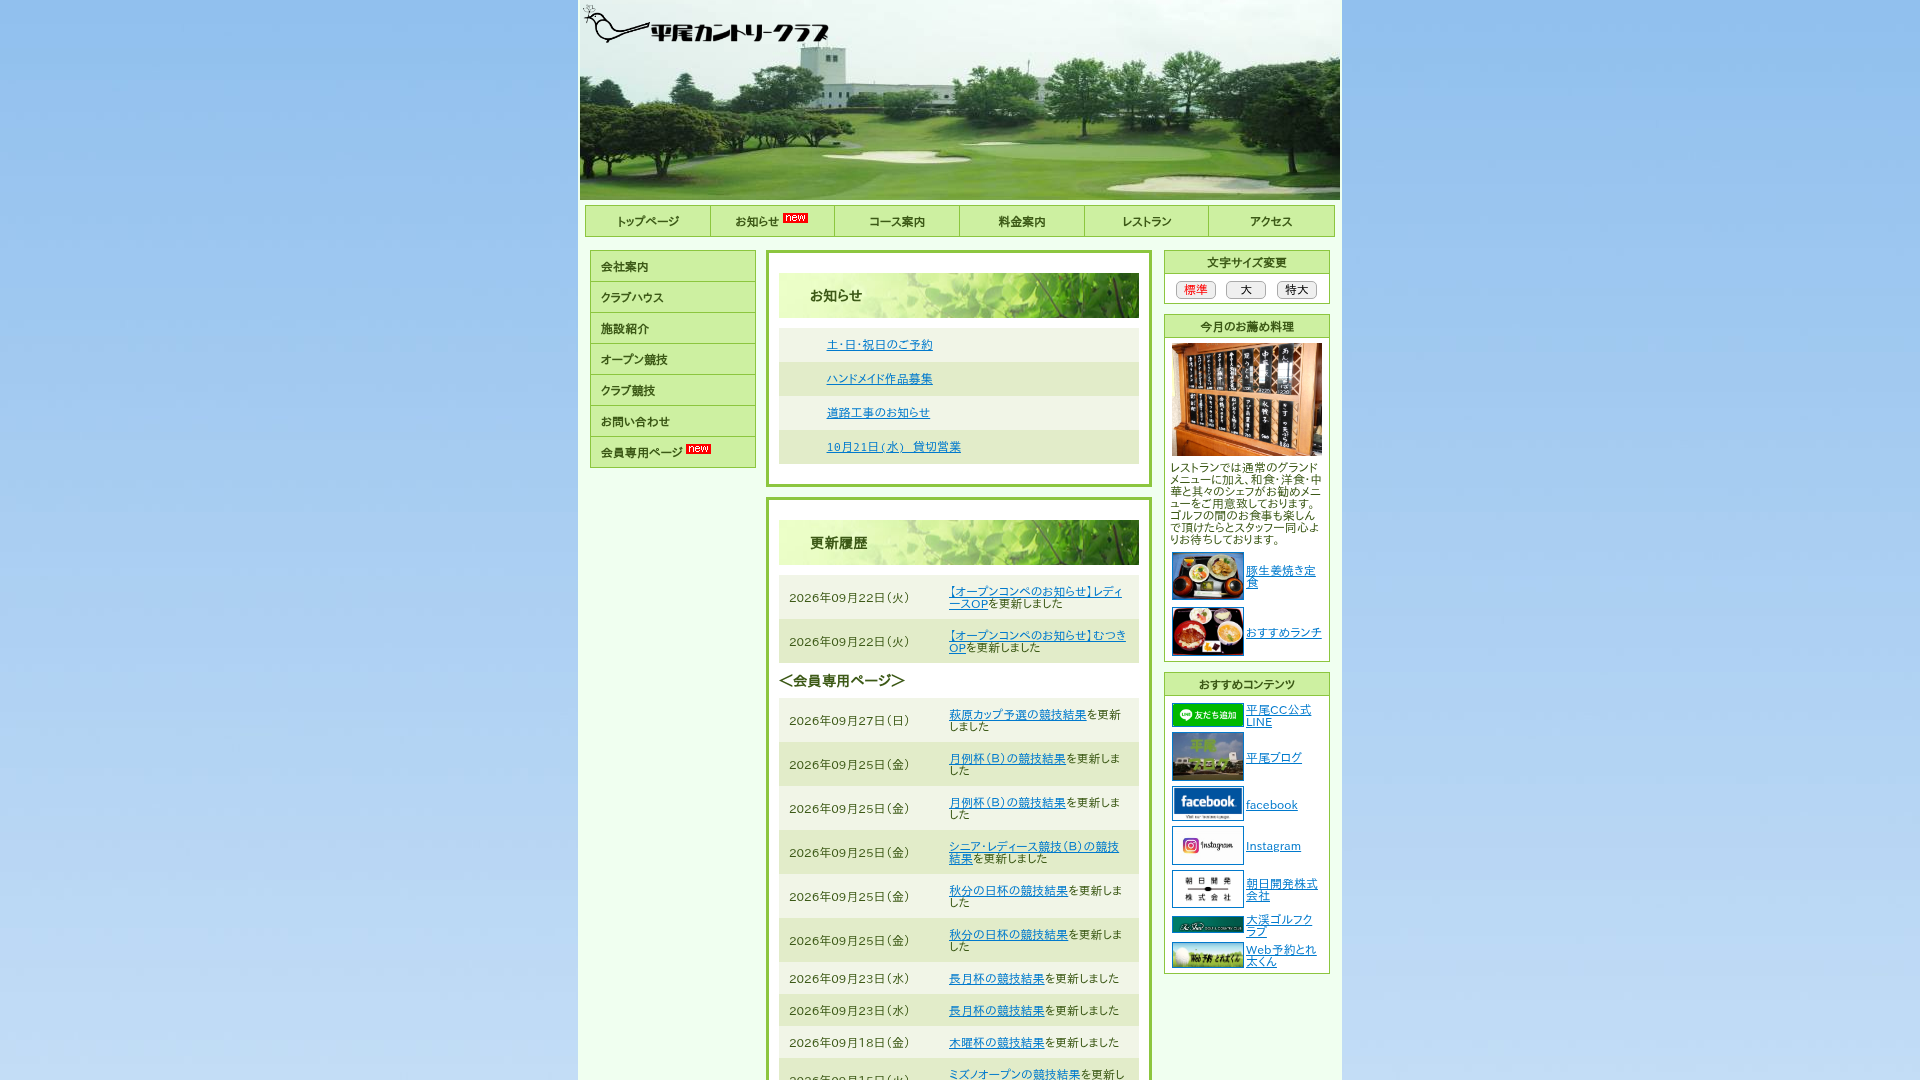Screen dimensions: 1920x1080
Task: Open 料金案内 navigation tab
Action: [1022, 221]
